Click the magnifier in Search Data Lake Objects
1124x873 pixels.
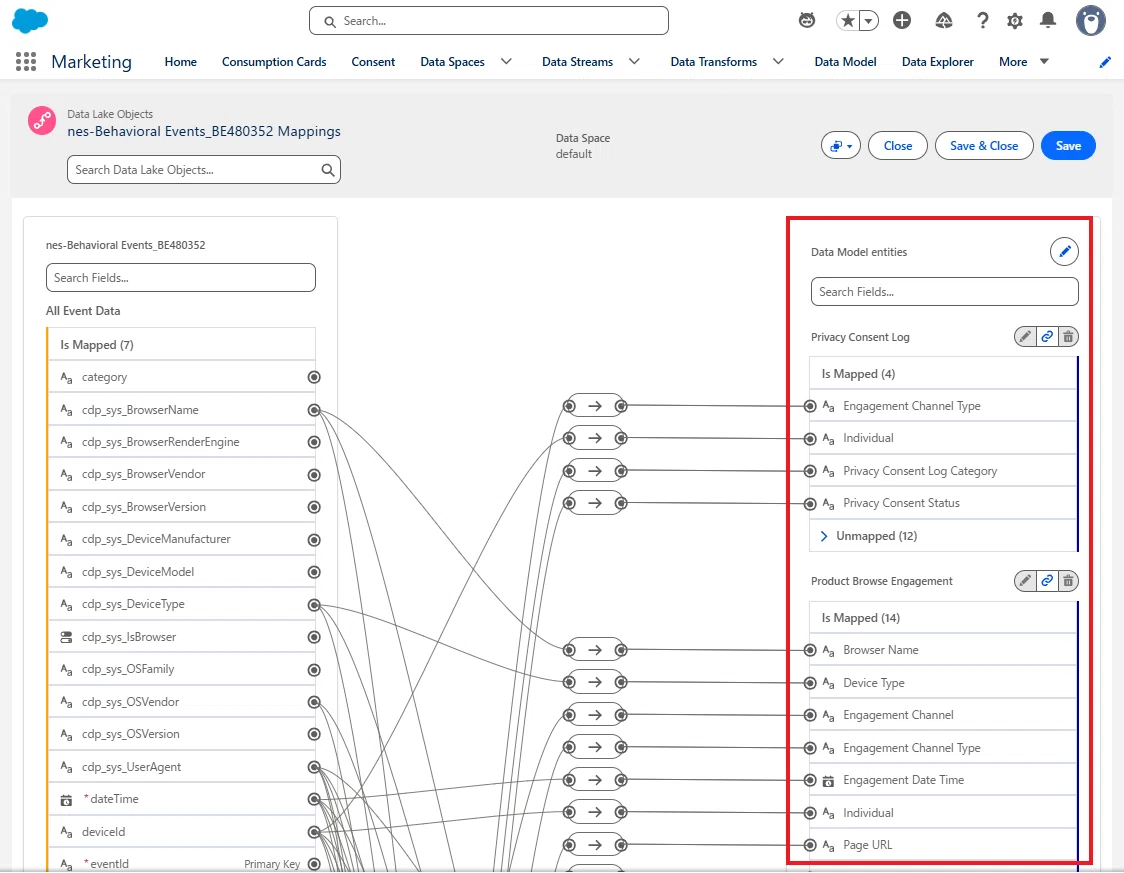328,170
